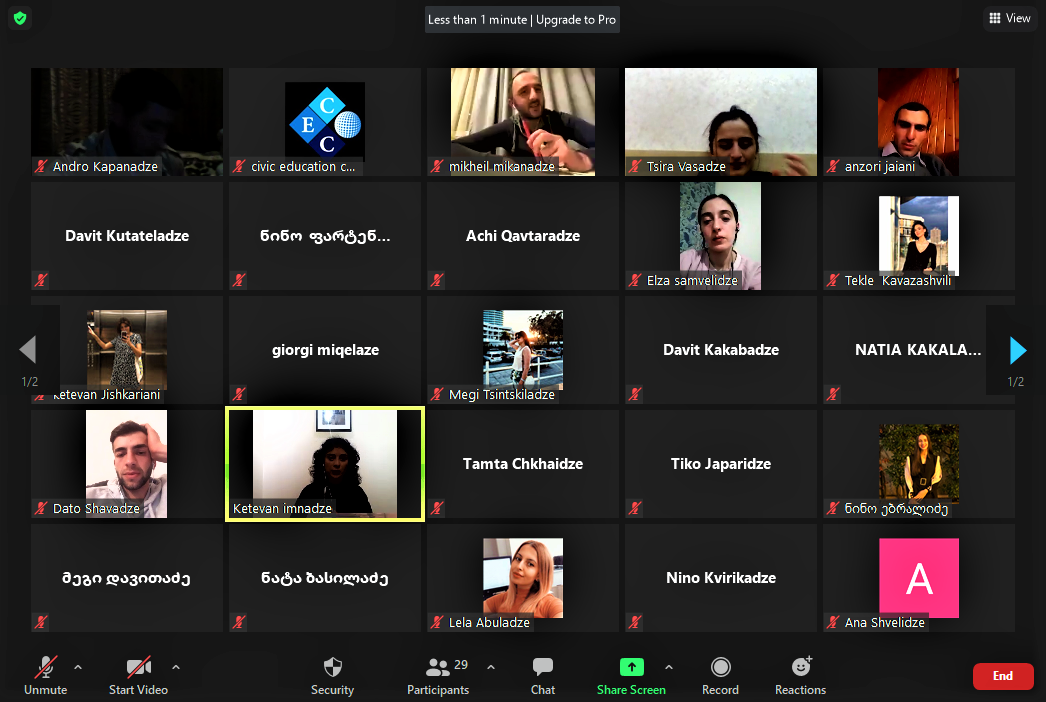The height and width of the screenshot is (702, 1046).
Task: Toggle Start Video camera on
Action: pyautogui.click(x=138, y=668)
